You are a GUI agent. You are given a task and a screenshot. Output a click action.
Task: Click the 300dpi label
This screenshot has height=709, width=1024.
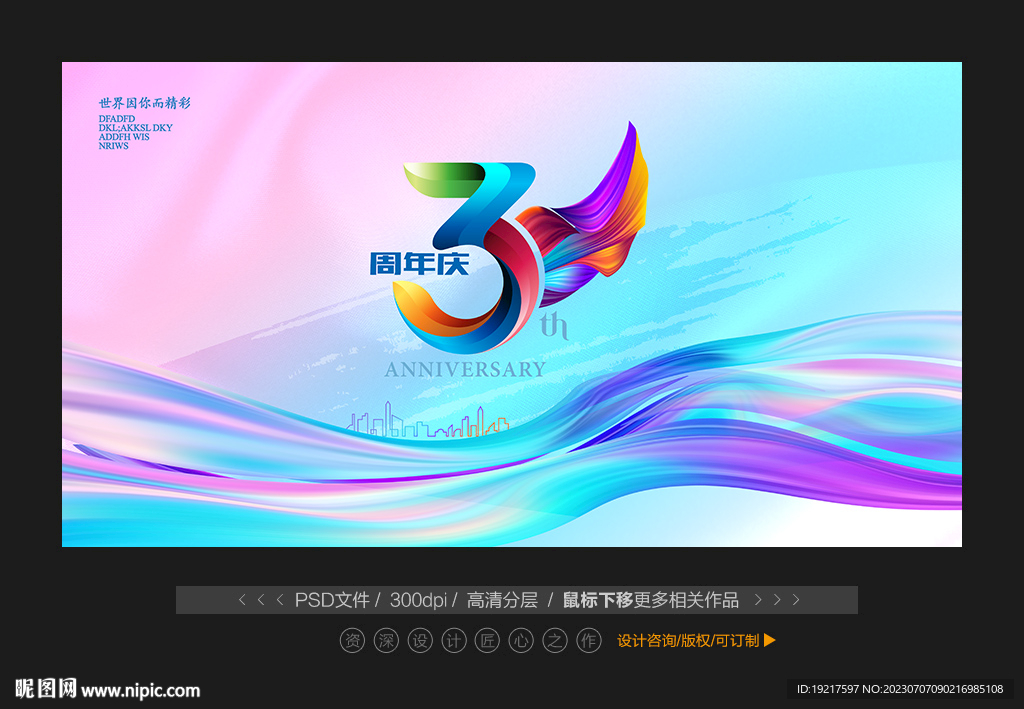click(418, 600)
